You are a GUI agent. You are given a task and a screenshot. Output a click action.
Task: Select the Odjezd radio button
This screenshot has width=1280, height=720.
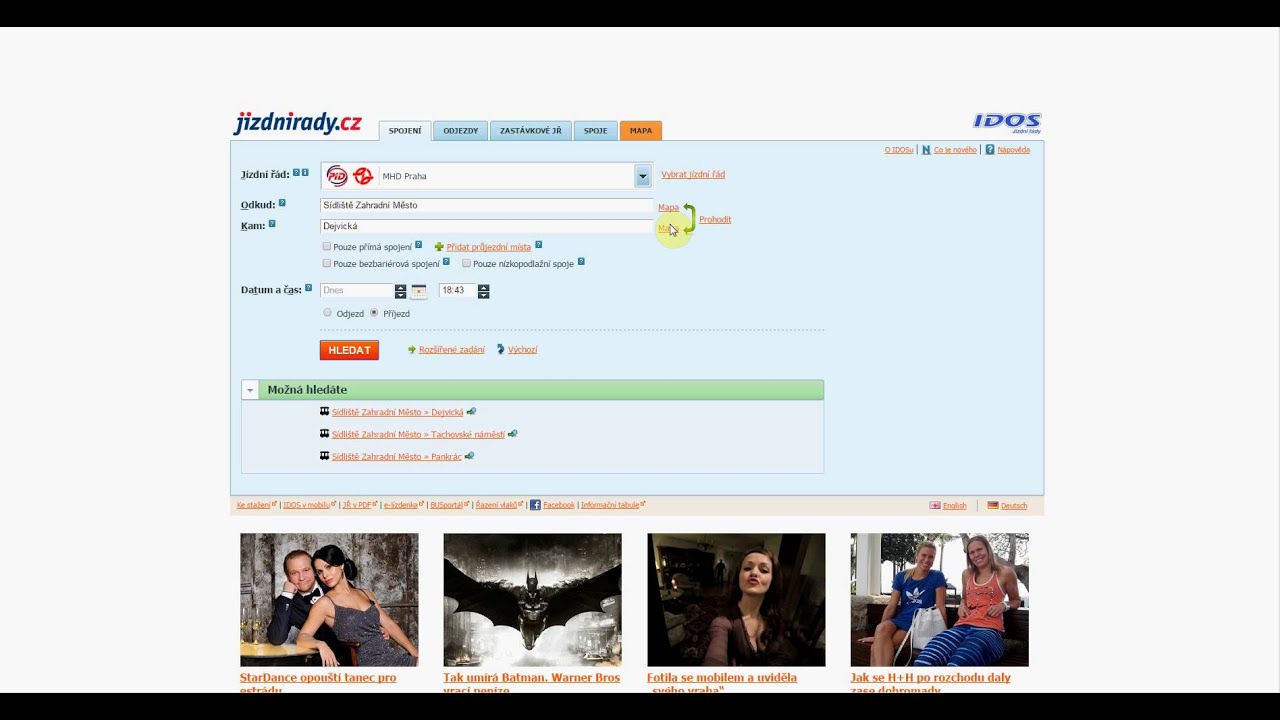click(327, 313)
